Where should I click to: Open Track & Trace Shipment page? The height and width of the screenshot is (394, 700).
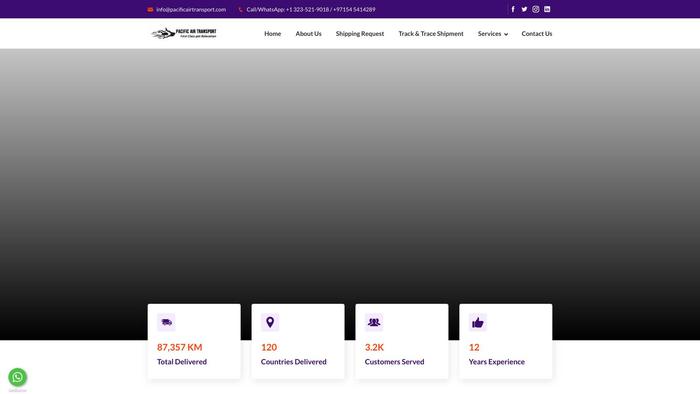(431, 33)
